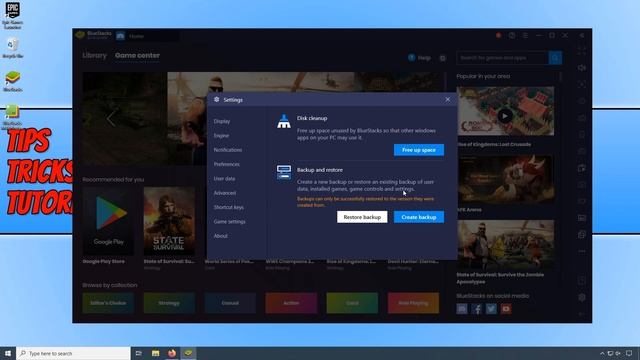Click the volume icon in side toolbar
This screenshot has width=640, height=360.
click(582, 68)
